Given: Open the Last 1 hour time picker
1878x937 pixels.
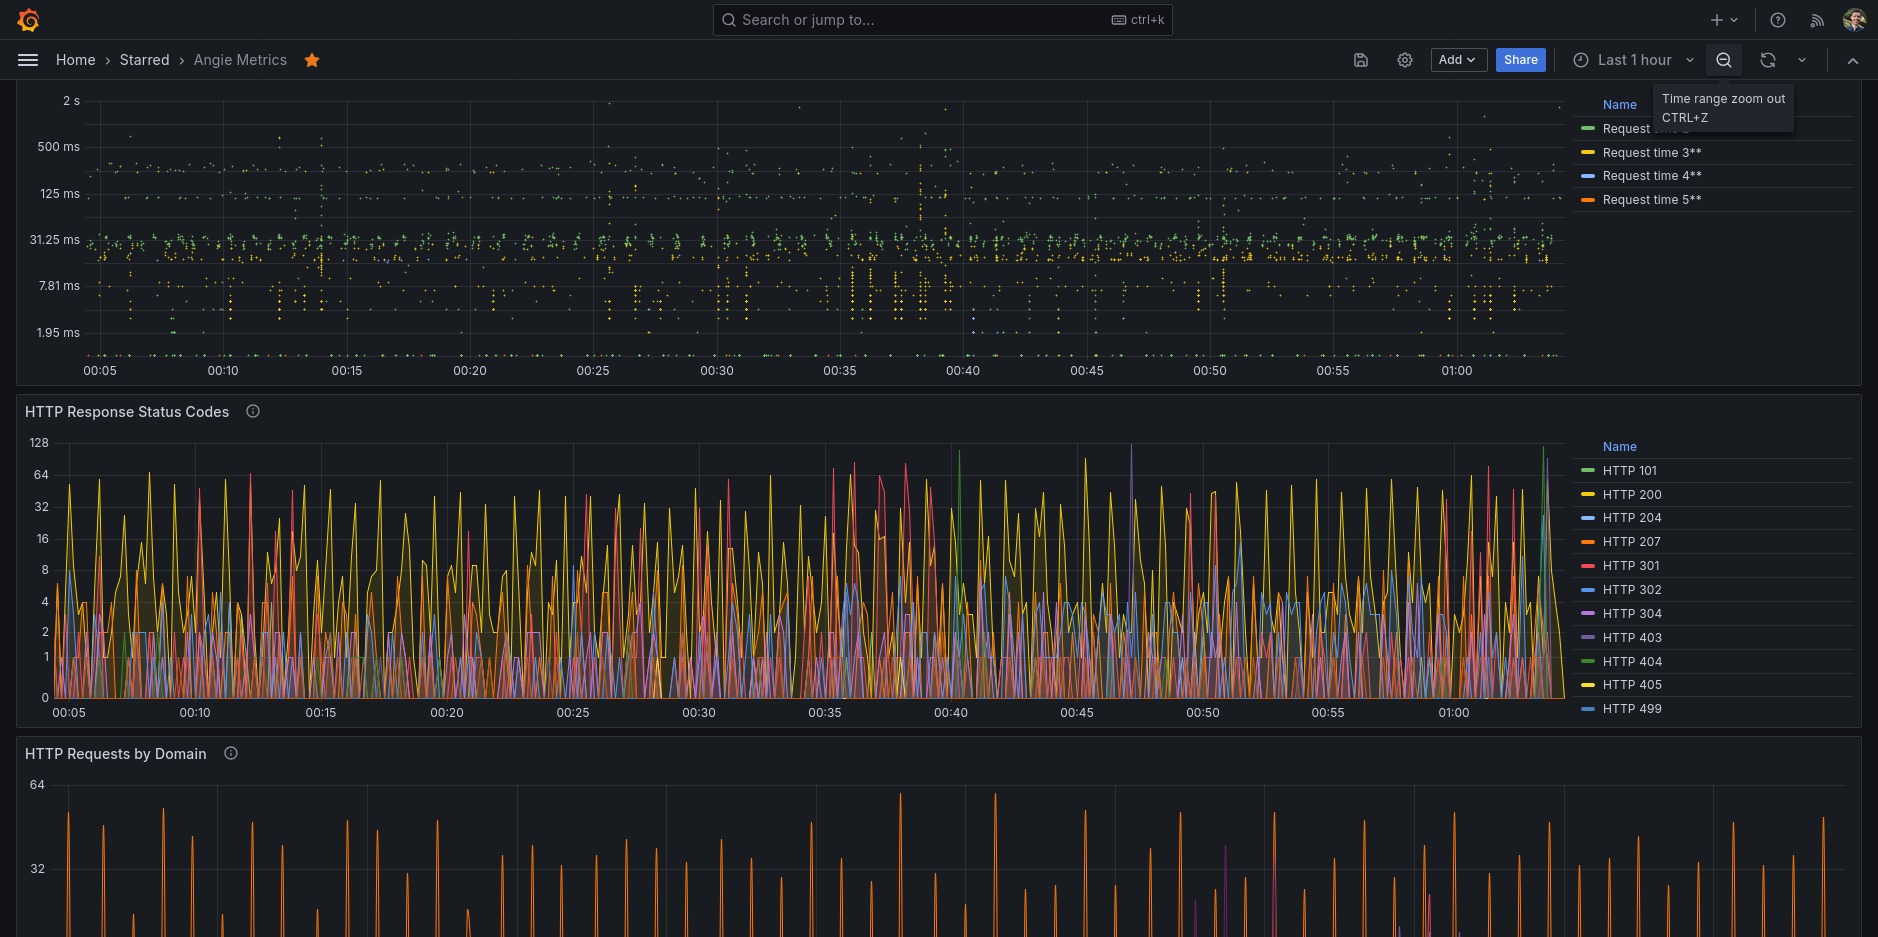Looking at the screenshot, I should coord(1633,60).
